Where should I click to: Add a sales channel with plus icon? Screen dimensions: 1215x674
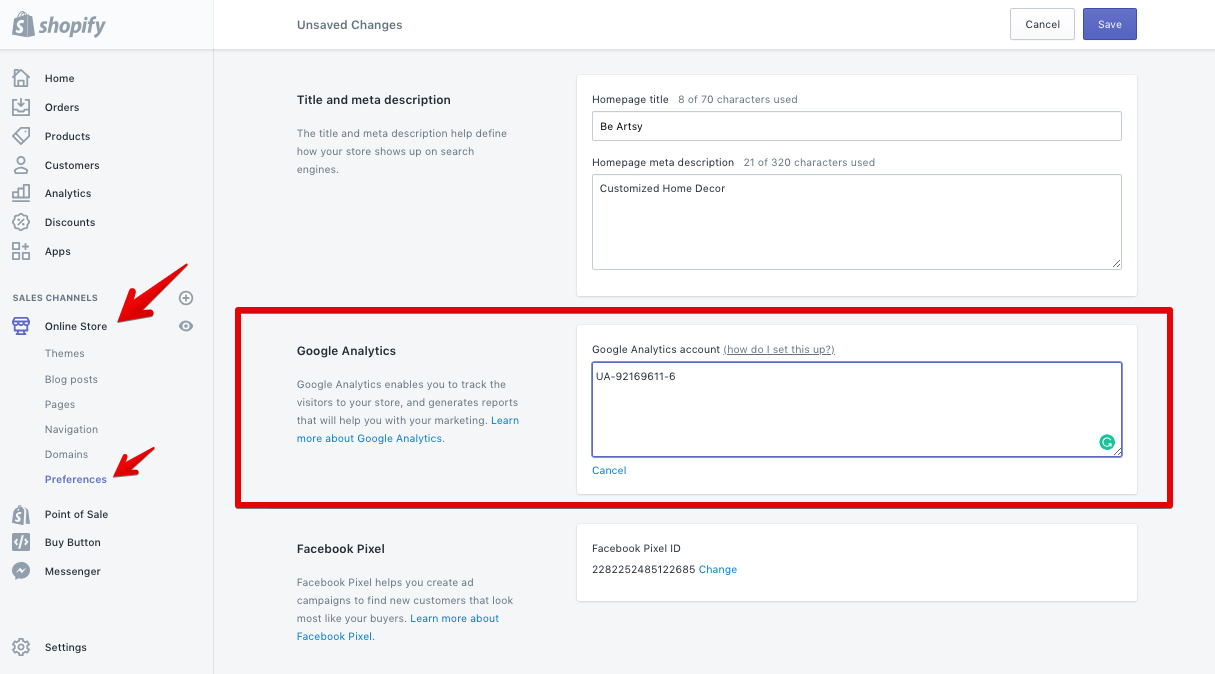186,298
